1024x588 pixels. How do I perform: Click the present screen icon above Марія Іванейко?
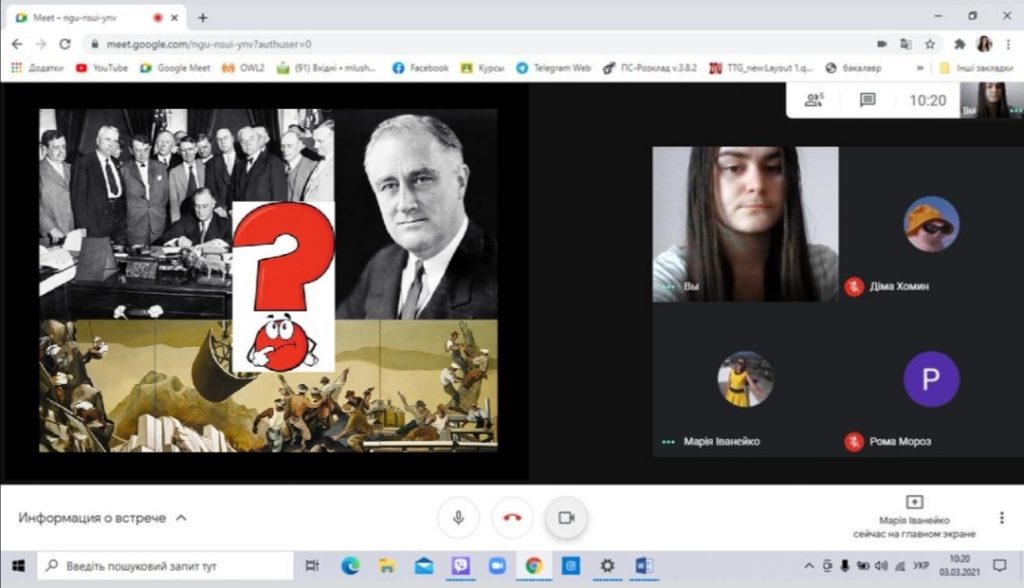point(914,502)
